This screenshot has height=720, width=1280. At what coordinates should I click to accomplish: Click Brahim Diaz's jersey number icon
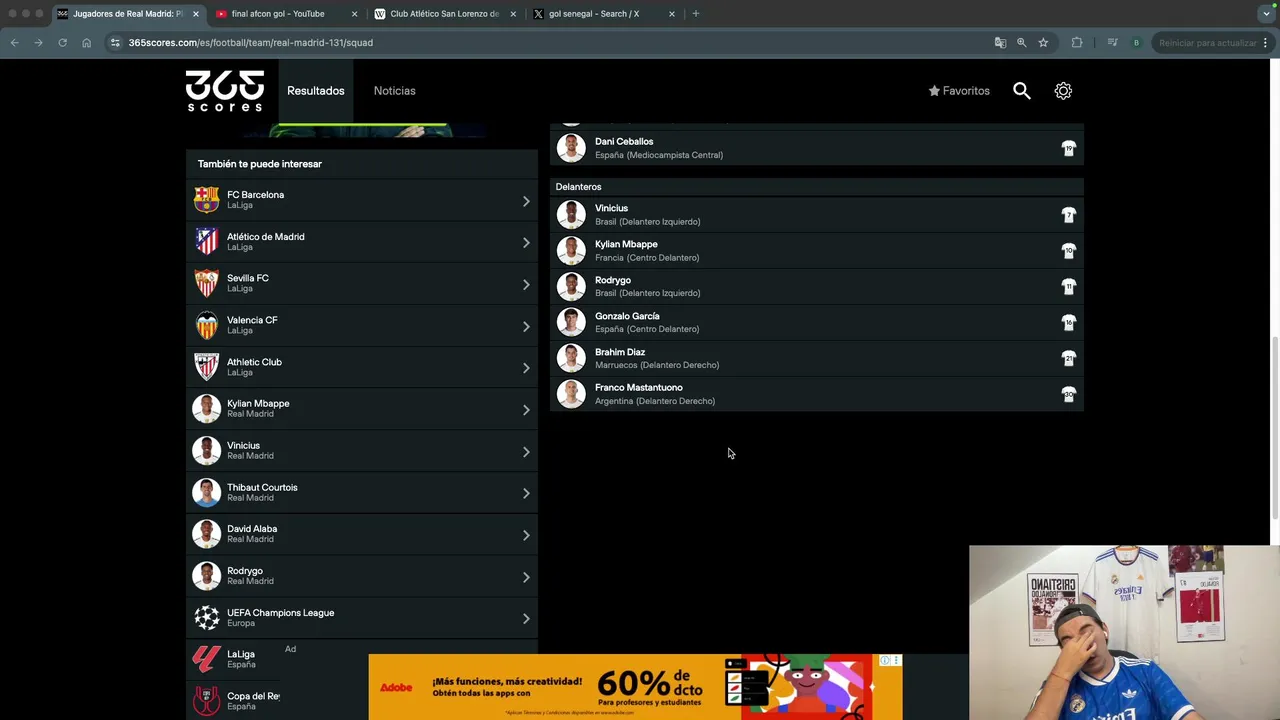click(x=1069, y=358)
